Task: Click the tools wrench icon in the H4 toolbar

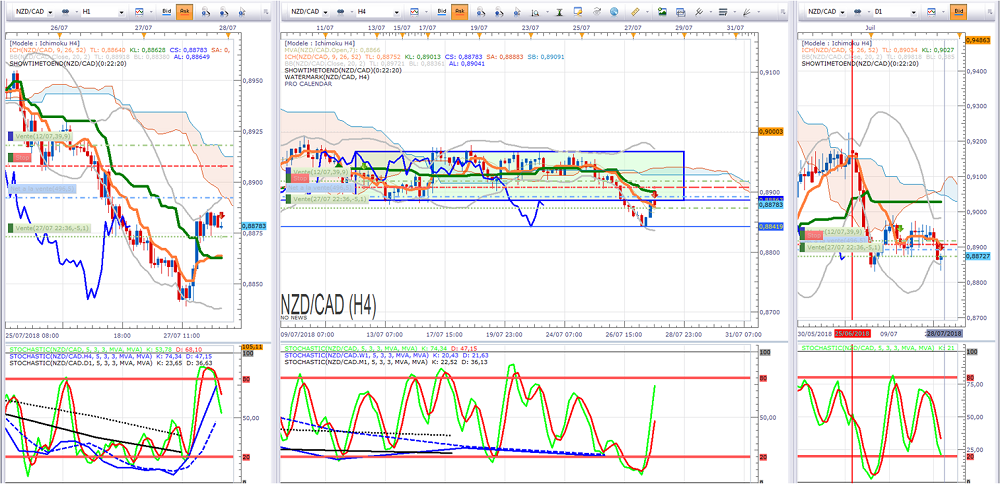Action: pyautogui.click(x=699, y=12)
